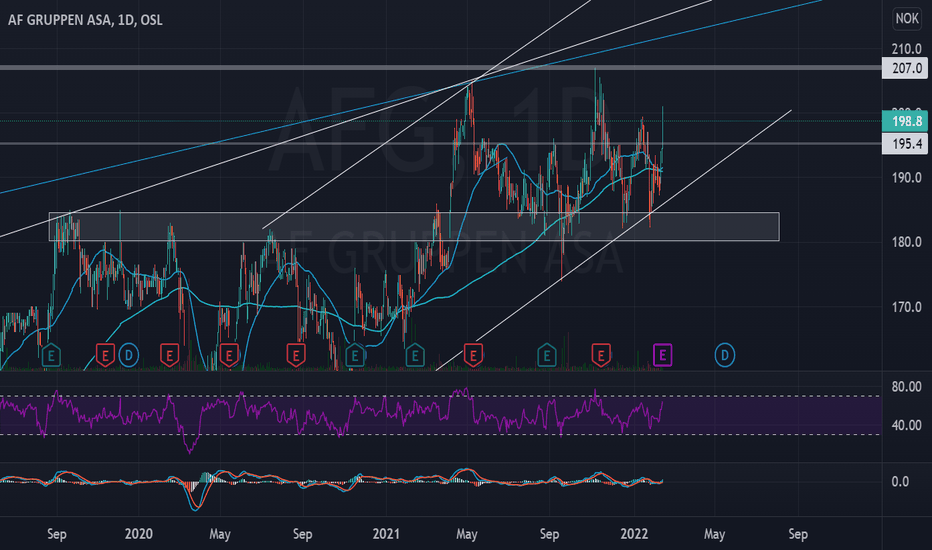Click the 2022 time axis label

tap(634, 533)
